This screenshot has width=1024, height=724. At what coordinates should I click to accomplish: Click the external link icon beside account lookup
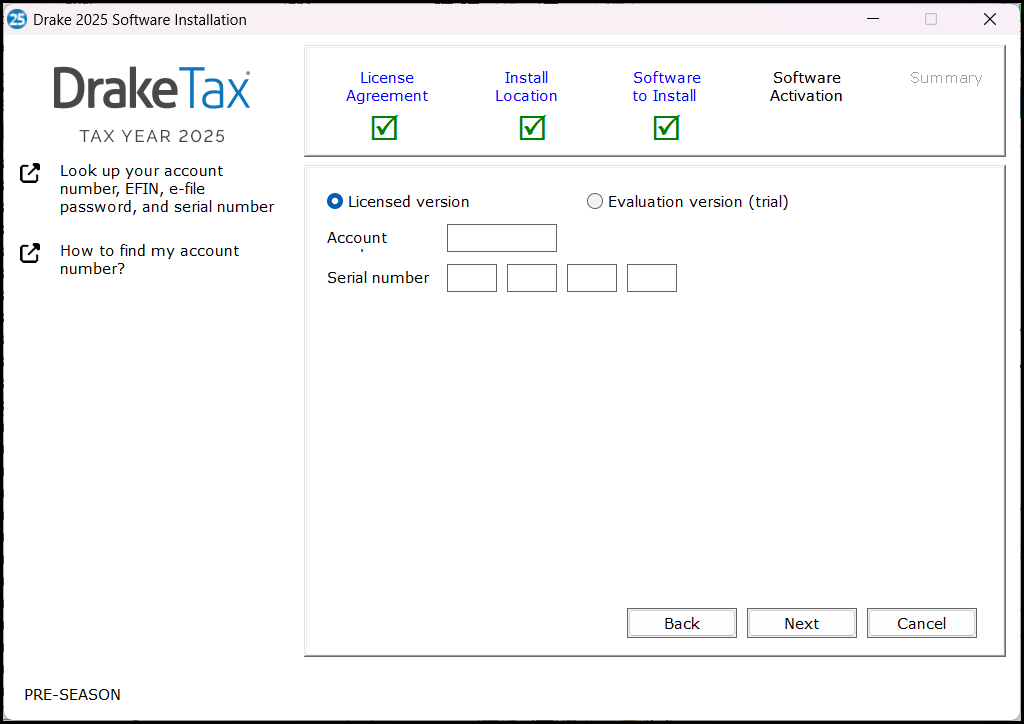[30, 172]
